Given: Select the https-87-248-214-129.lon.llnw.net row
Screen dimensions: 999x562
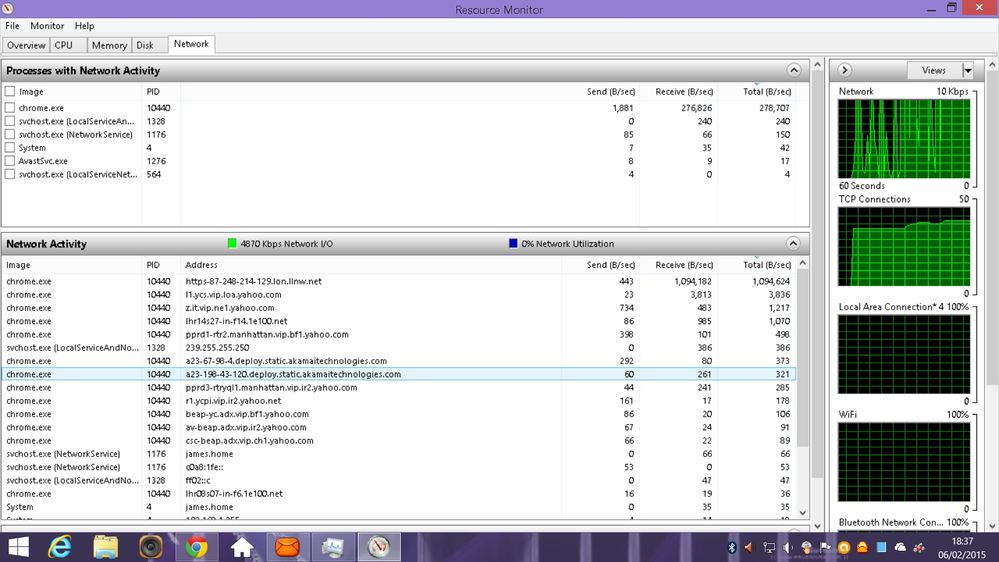Looking at the screenshot, I should coord(398,281).
